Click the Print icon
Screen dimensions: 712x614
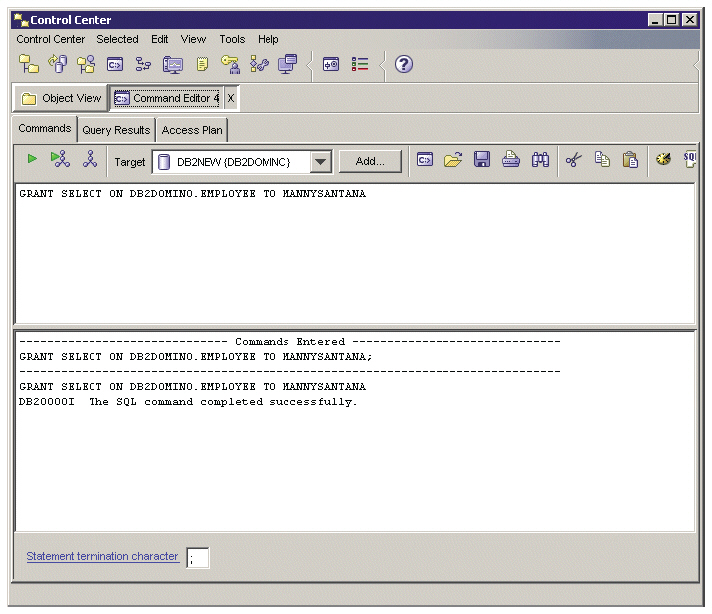(x=511, y=159)
